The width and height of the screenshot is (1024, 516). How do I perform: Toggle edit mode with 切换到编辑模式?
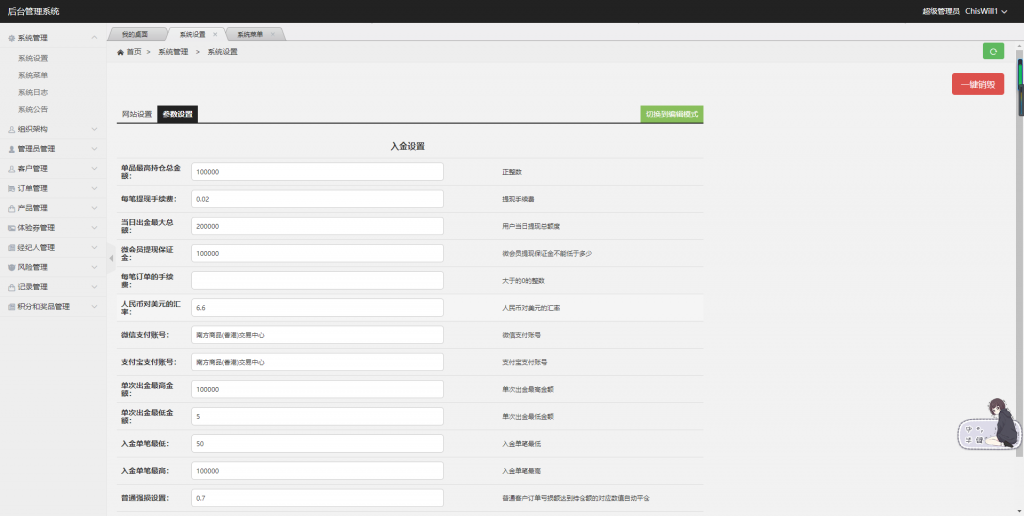[671, 114]
